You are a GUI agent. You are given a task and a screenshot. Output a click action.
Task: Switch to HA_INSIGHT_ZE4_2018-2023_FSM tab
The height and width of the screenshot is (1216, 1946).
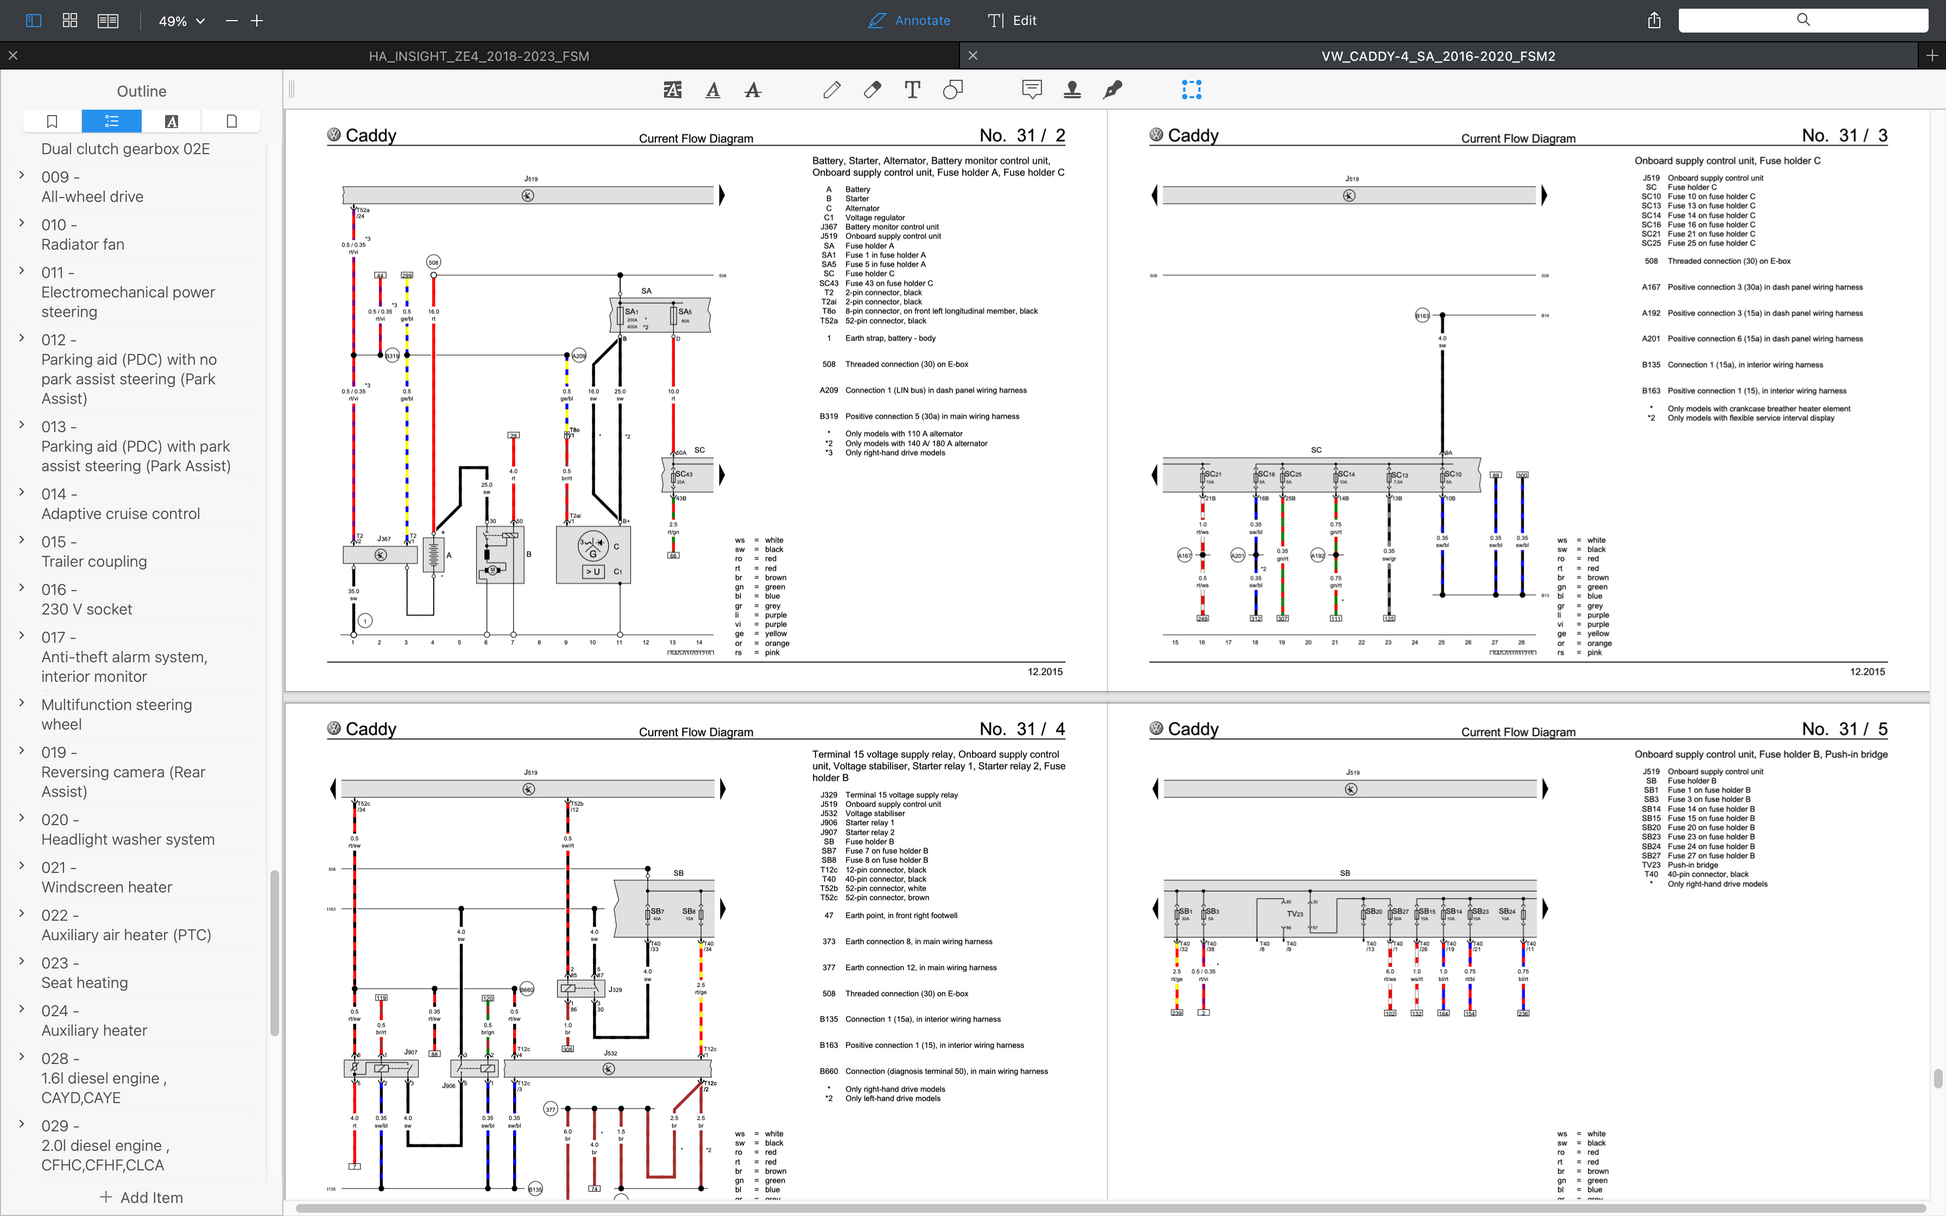pyautogui.click(x=479, y=56)
